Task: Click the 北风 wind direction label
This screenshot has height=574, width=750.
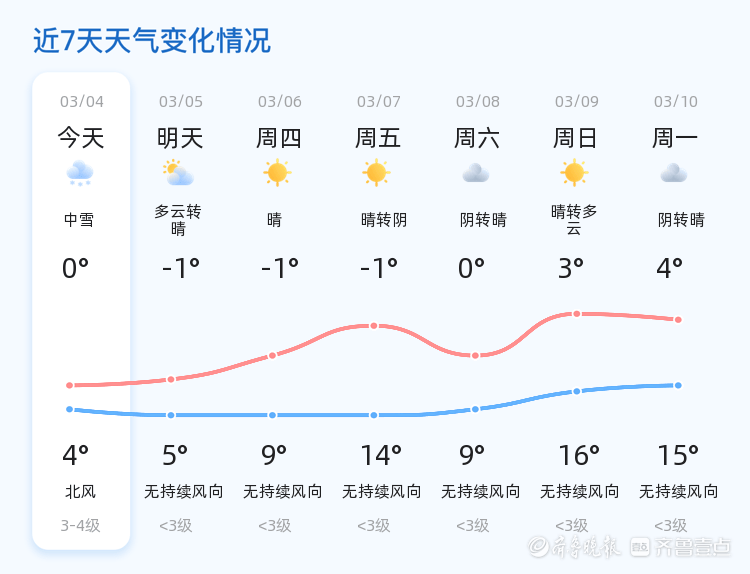Action: (x=80, y=491)
